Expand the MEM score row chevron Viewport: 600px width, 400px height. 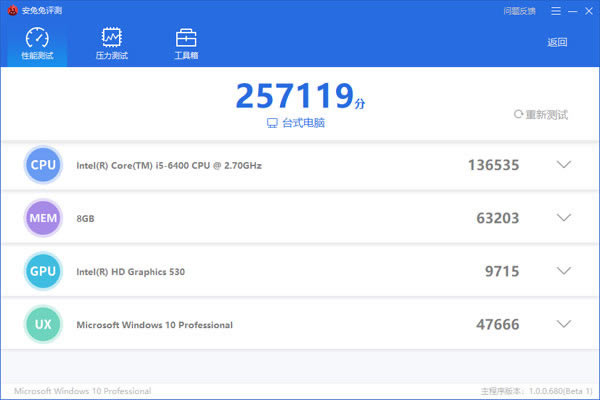pyautogui.click(x=564, y=218)
